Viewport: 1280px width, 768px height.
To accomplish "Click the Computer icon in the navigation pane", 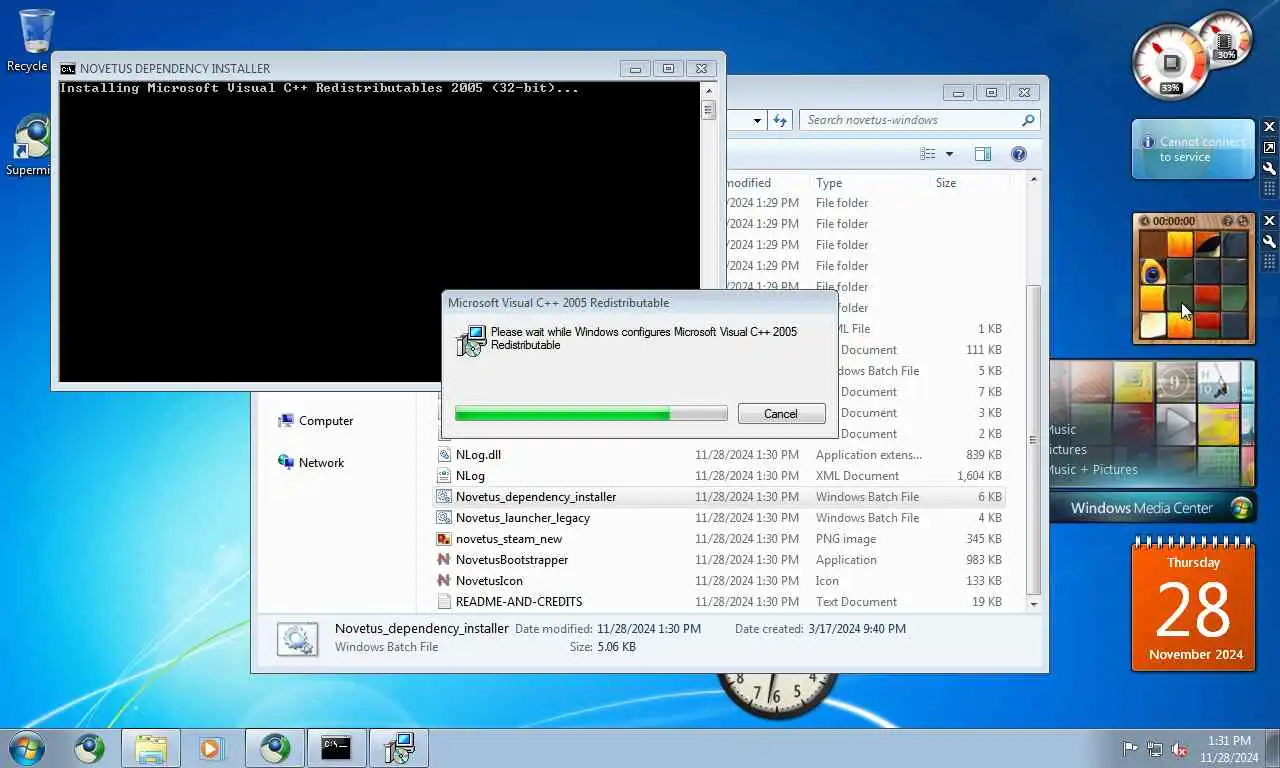I will pos(286,421).
